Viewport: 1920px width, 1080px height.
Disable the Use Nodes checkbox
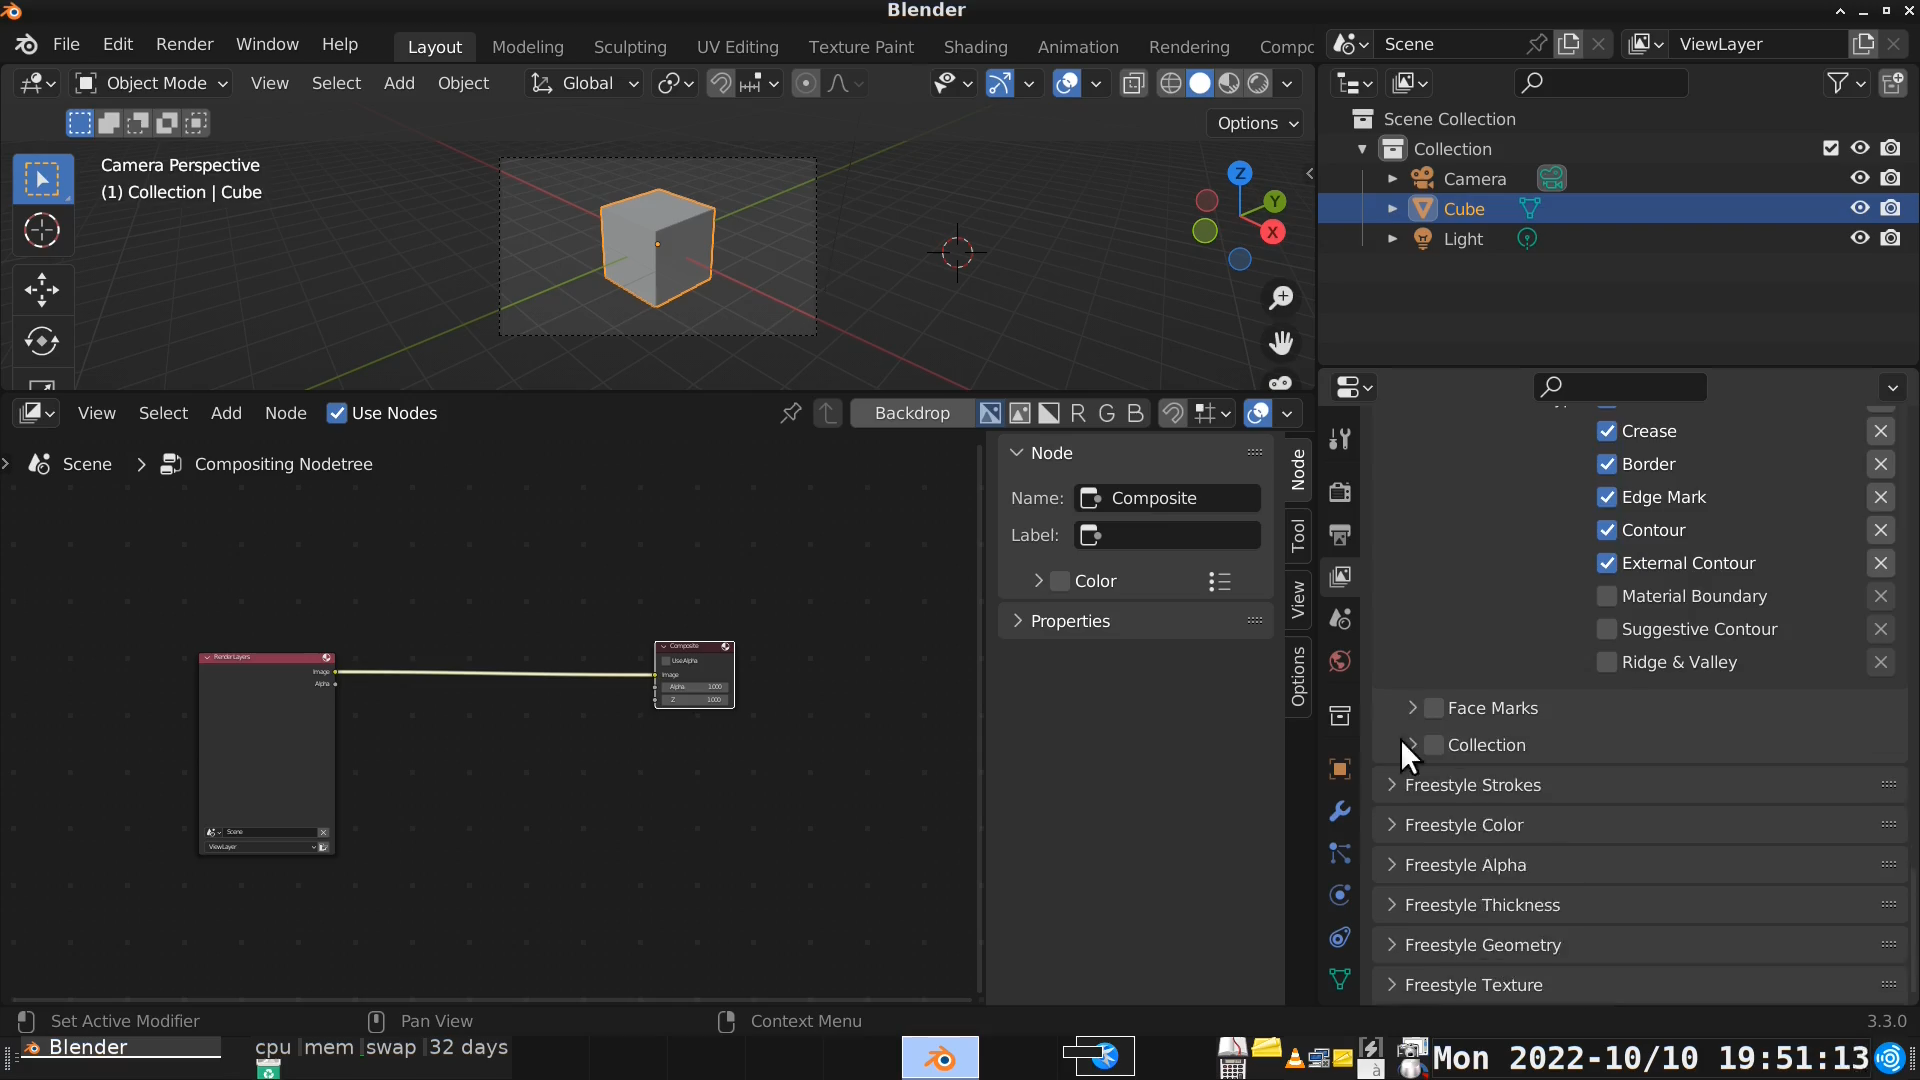pyautogui.click(x=337, y=413)
